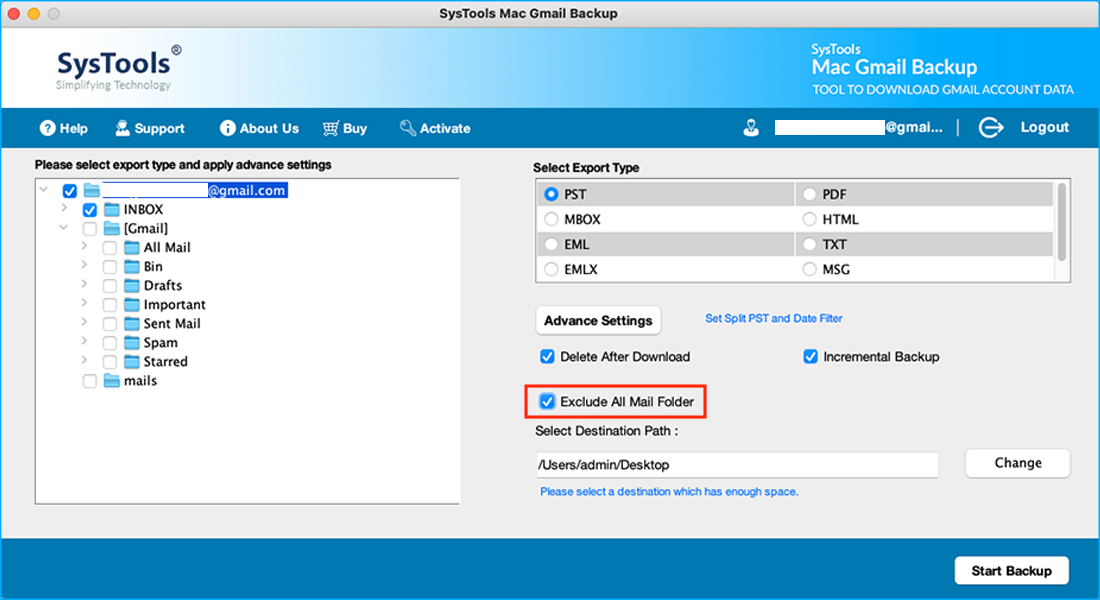Viewport: 1100px width, 600px height.
Task: Click the Starred folder icon
Action: coord(132,361)
